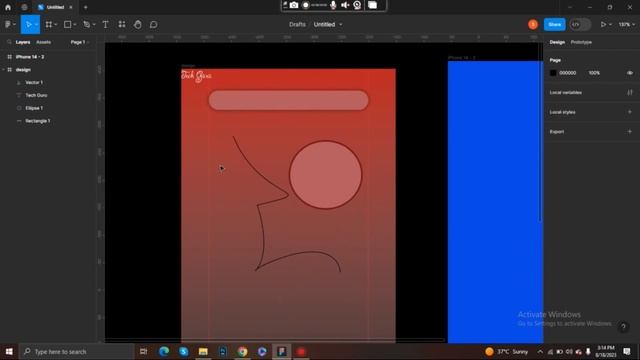
Task: Select the Pen tool
Action: click(87, 24)
